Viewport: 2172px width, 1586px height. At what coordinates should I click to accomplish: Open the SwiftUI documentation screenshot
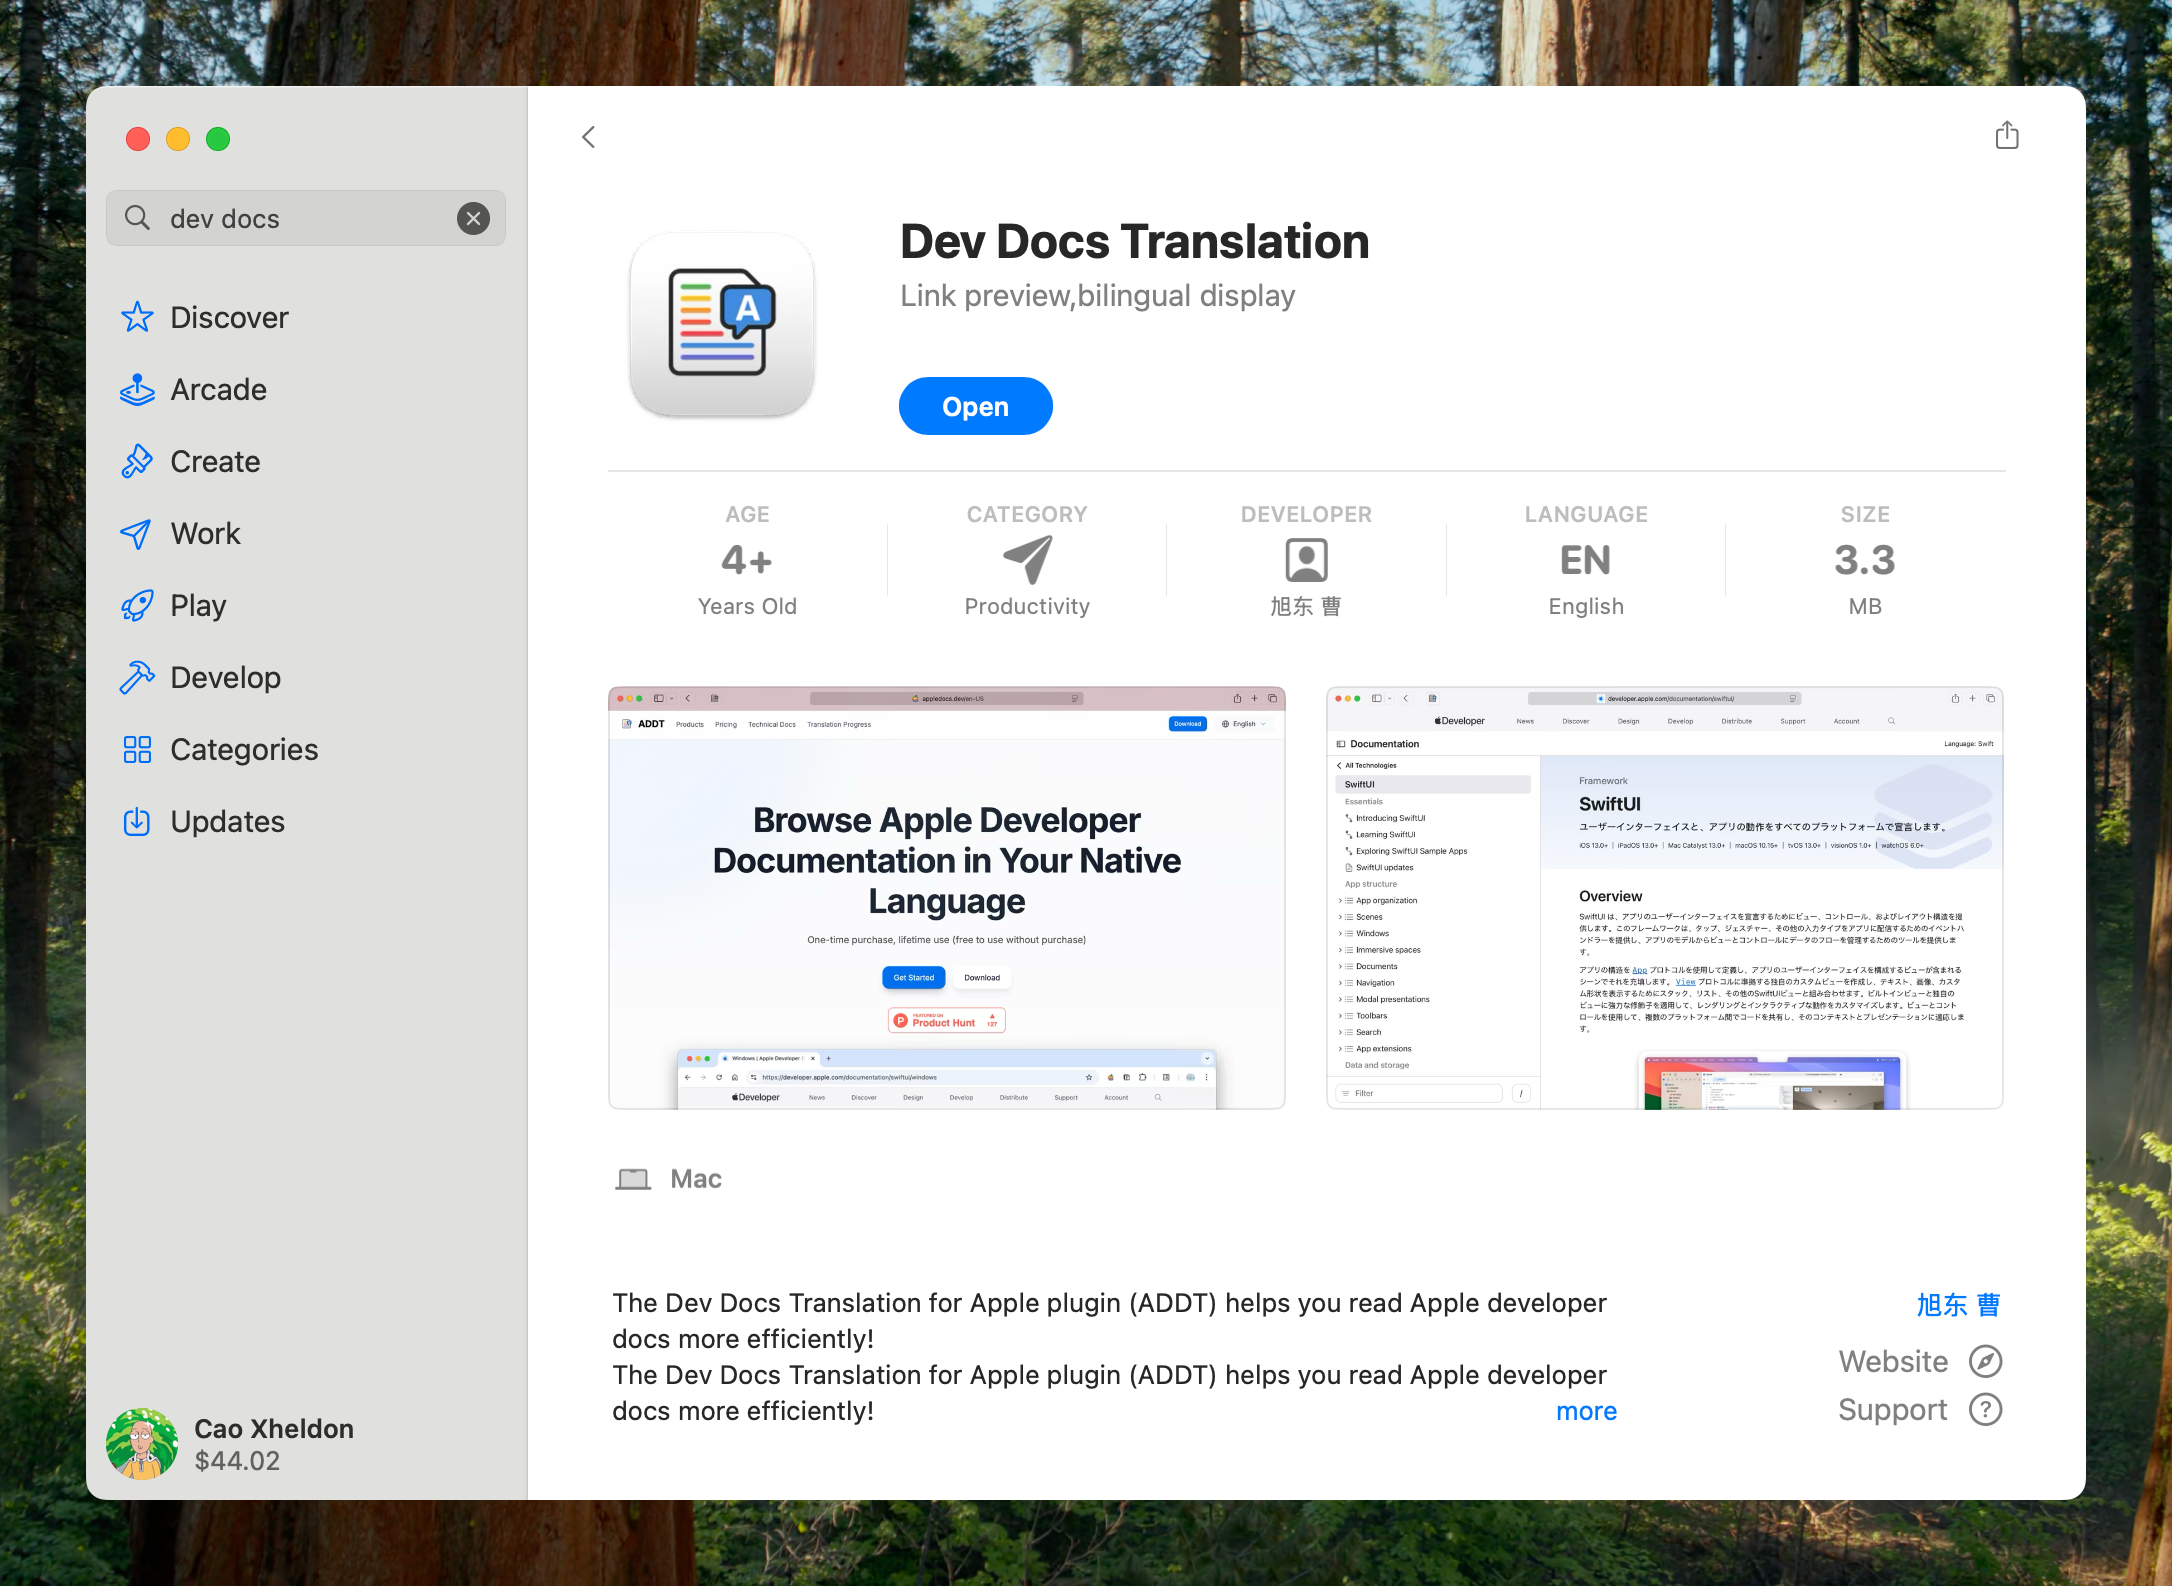point(1664,897)
